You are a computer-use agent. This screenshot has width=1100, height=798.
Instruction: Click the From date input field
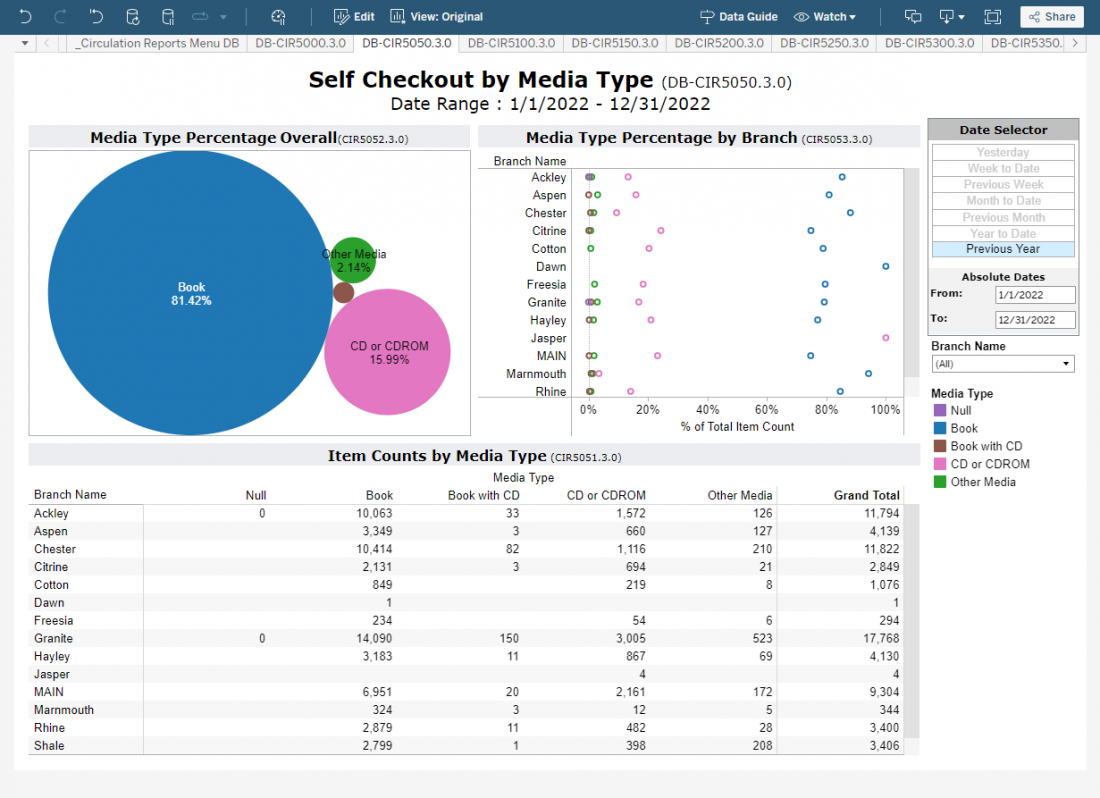[1035, 295]
